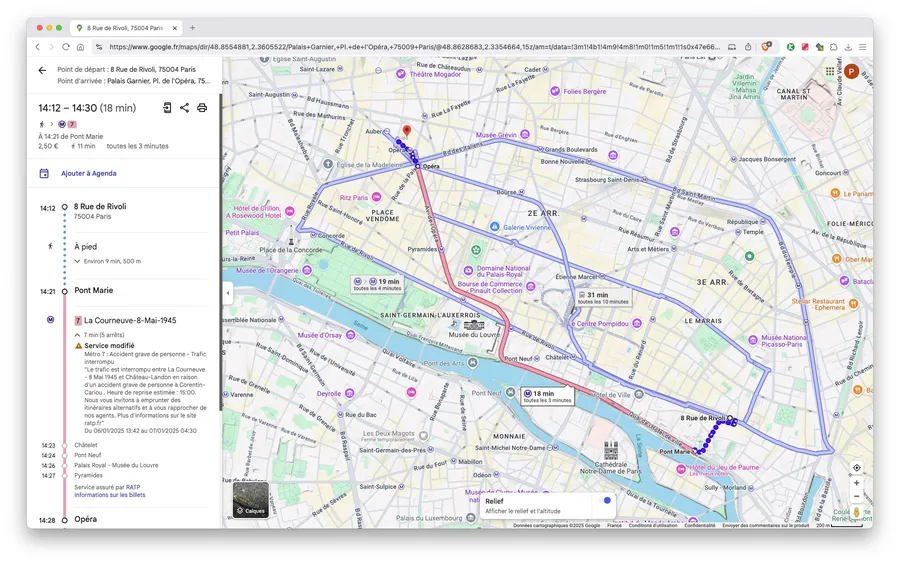Select the '31 min' alternative route label

click(x=603, y=297)
